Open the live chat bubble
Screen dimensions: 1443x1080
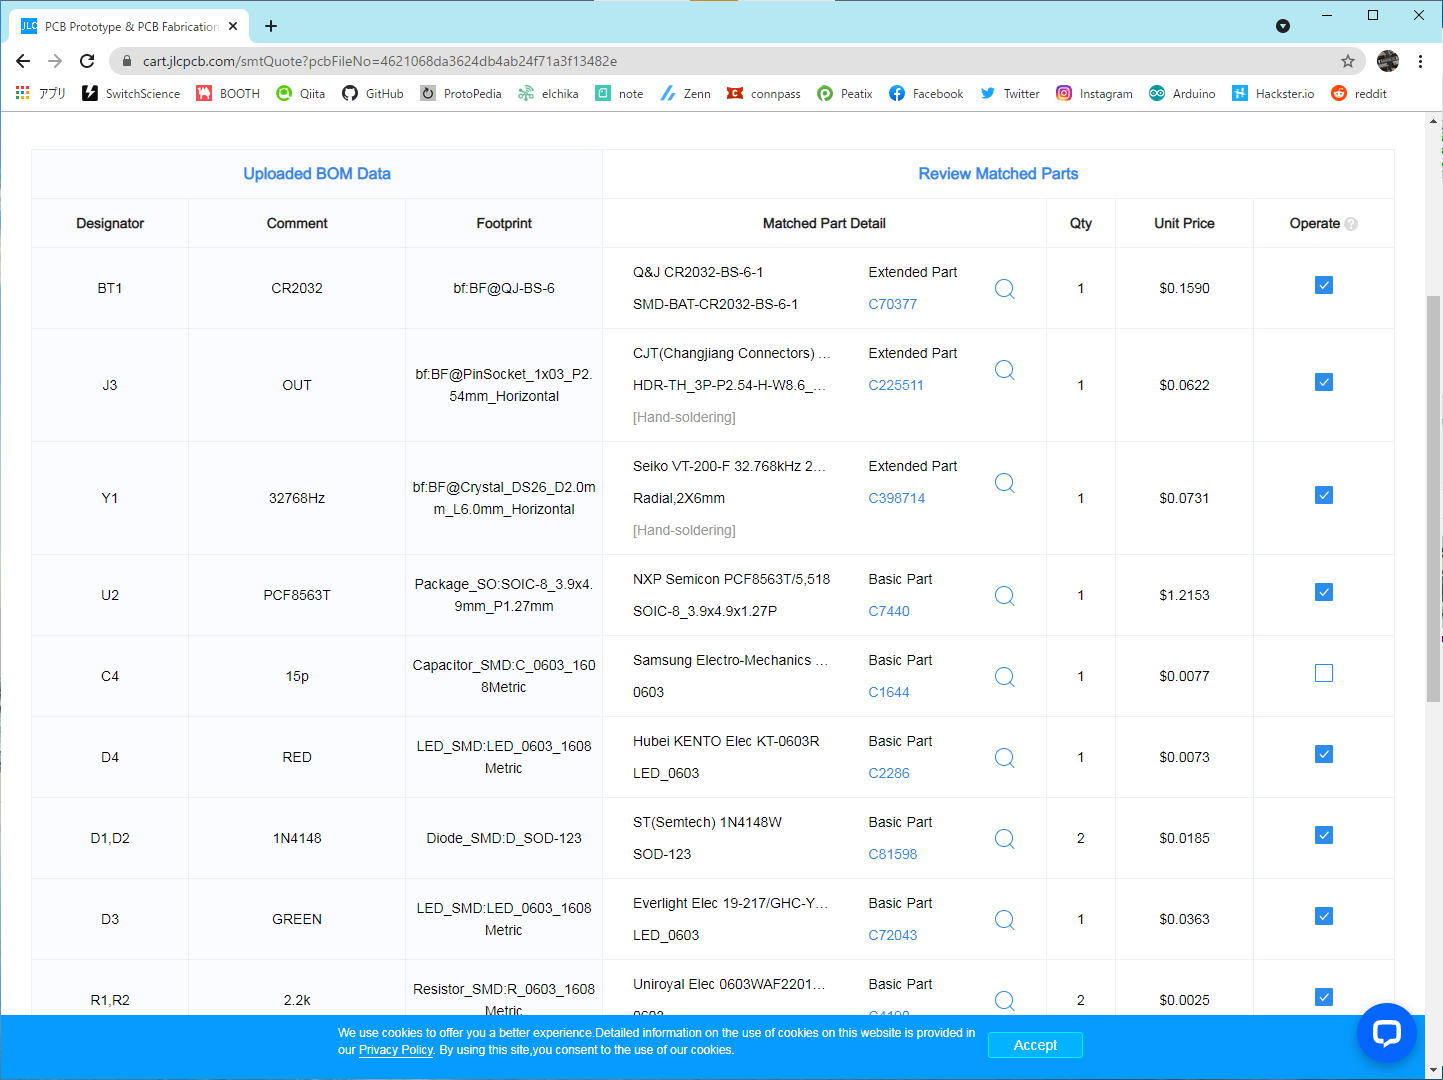(x=1386, y=1033)
